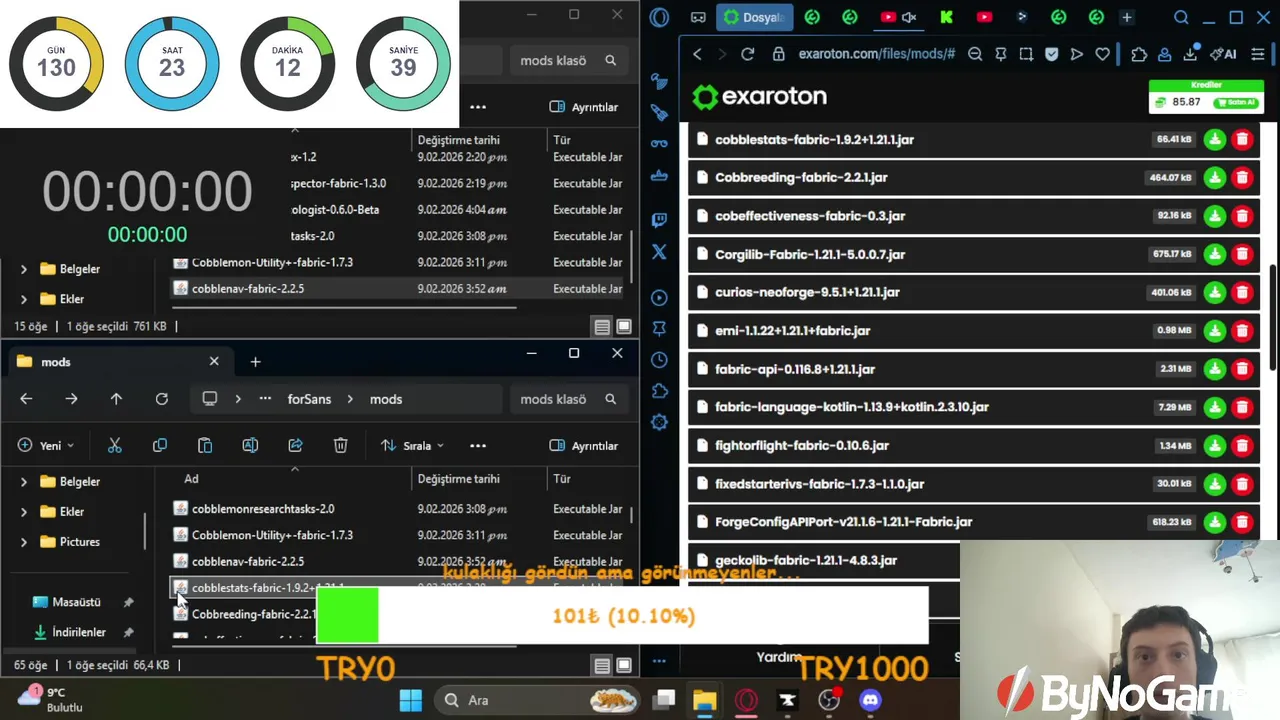The image size is (1280, 720).
Task: Expand Pictures folder in navigation tree
Action: pos(24,542)
